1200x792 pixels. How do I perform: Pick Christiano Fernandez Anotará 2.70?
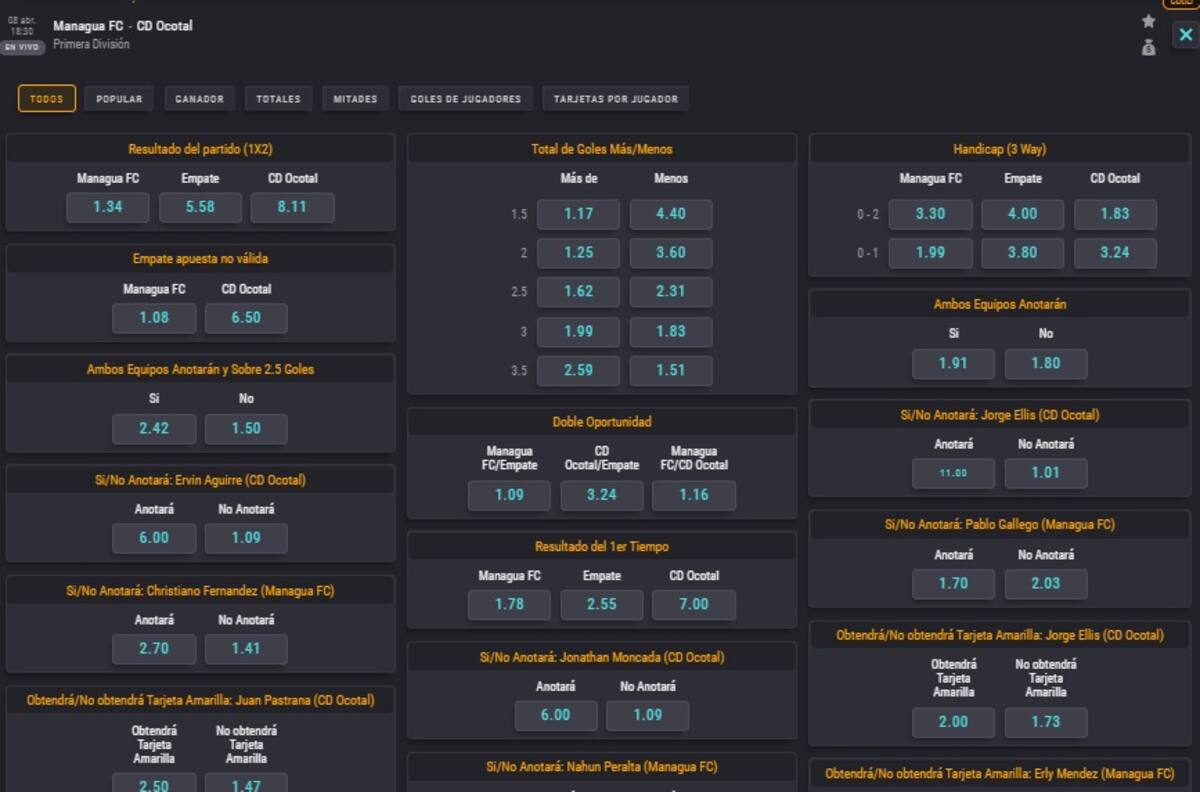point(154,649)
